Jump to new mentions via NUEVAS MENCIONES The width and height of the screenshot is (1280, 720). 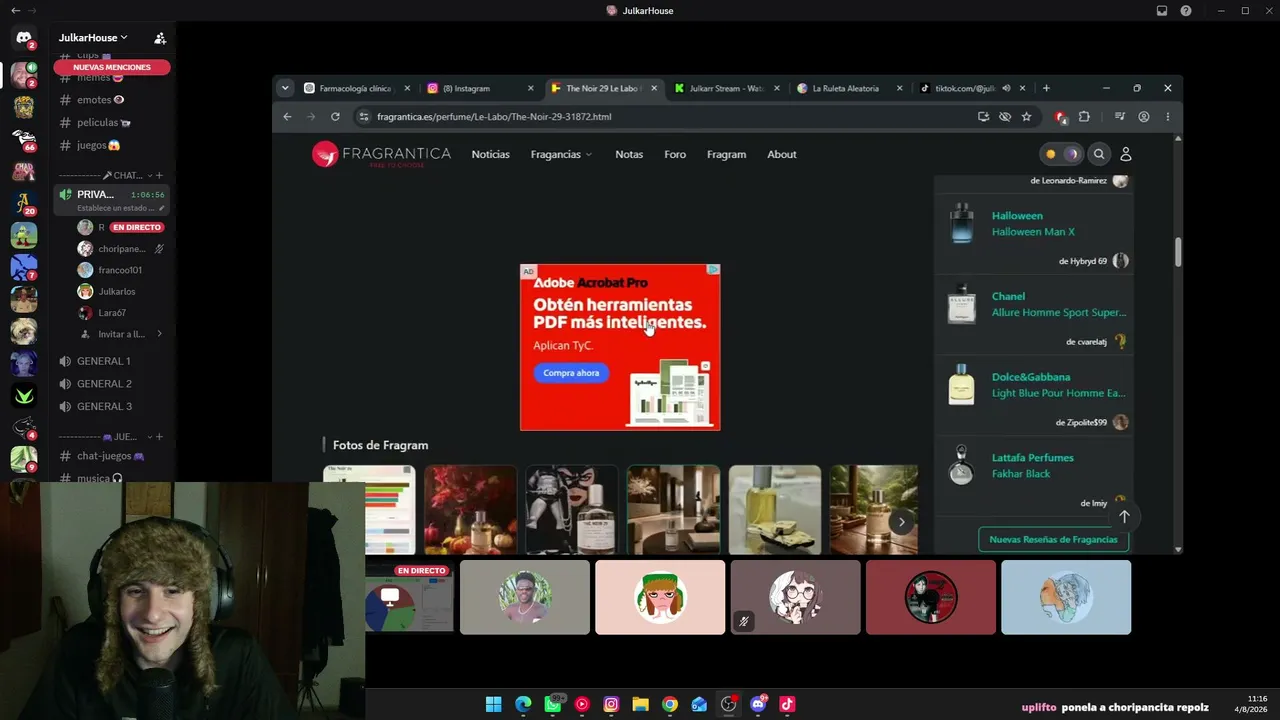click(112, 67)
